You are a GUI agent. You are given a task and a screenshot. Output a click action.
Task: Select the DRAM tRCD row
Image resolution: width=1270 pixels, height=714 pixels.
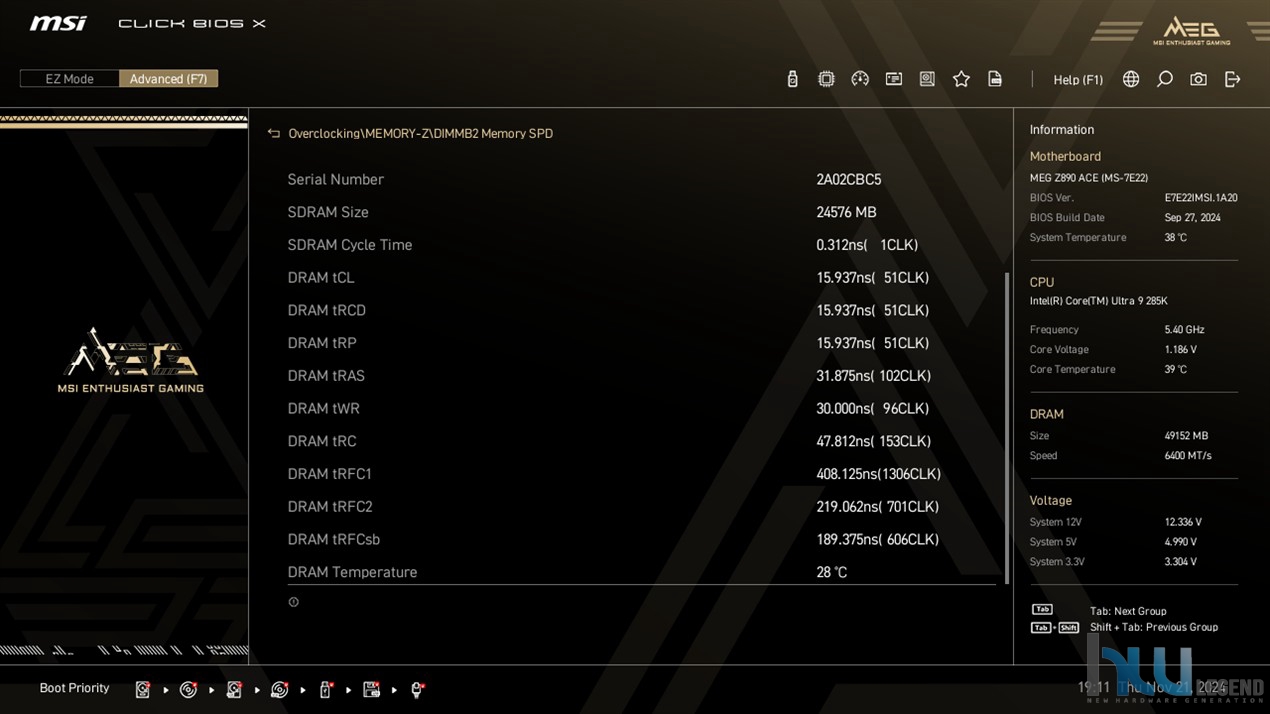tap(641, 310)
